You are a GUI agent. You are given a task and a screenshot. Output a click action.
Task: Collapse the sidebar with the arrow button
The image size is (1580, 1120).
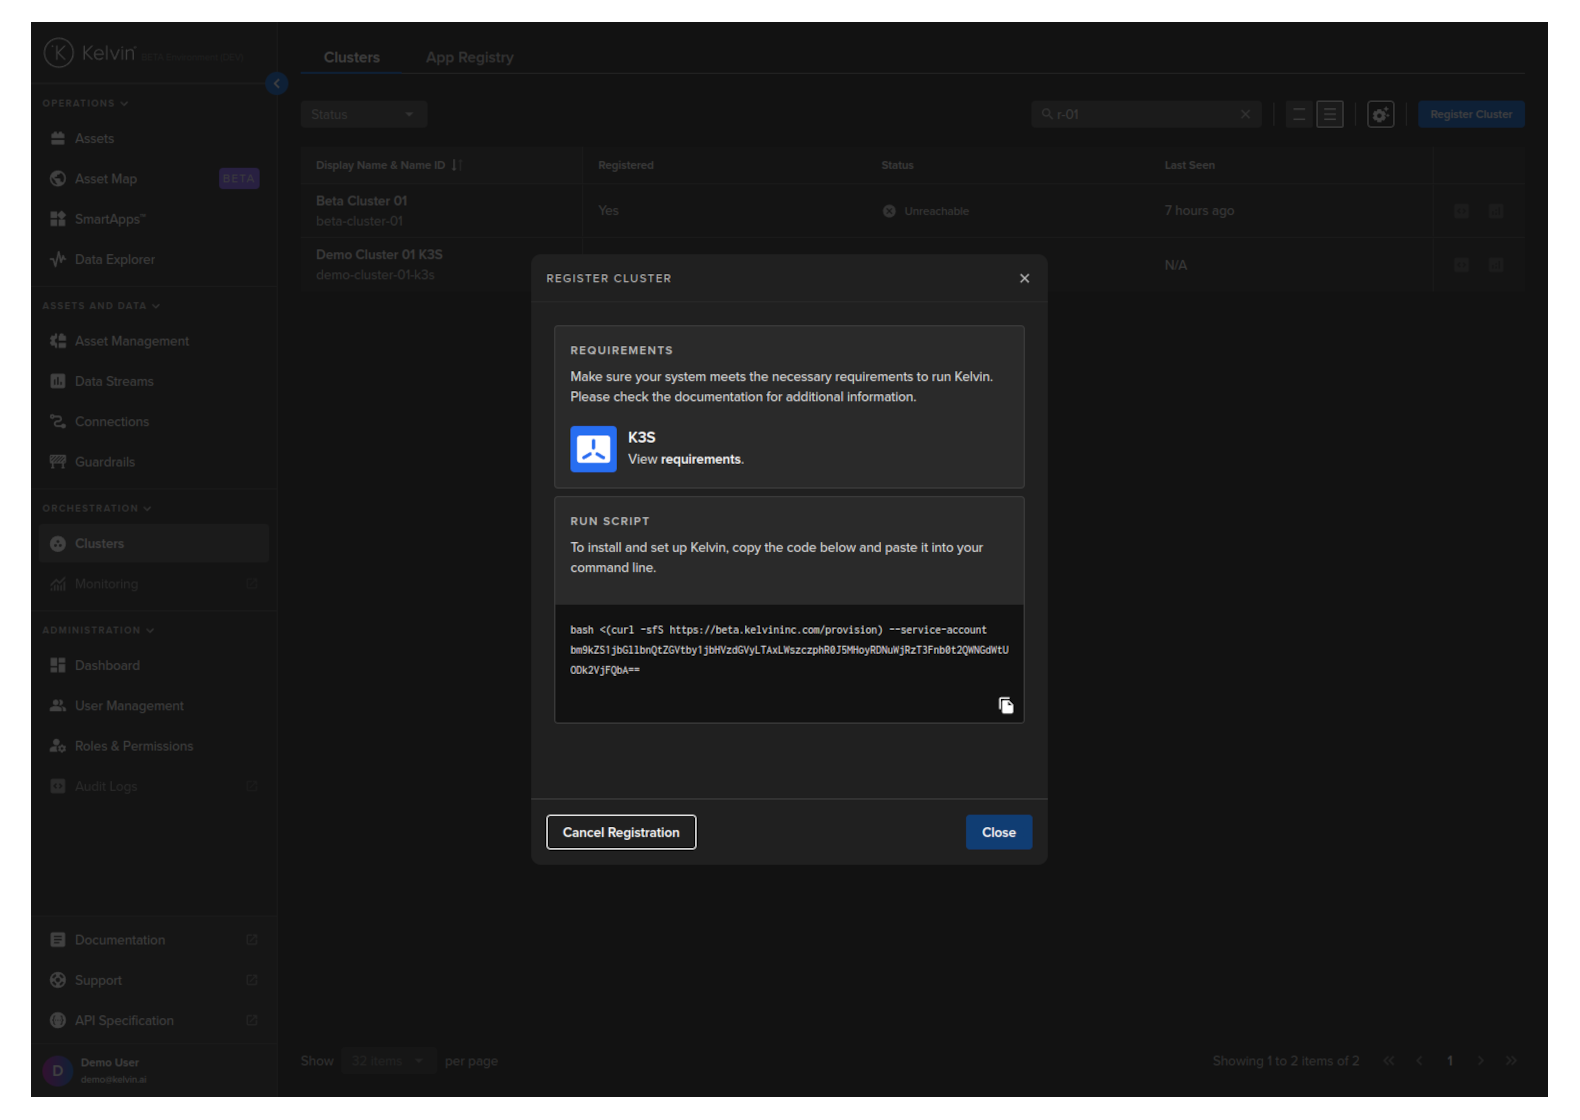277,84
